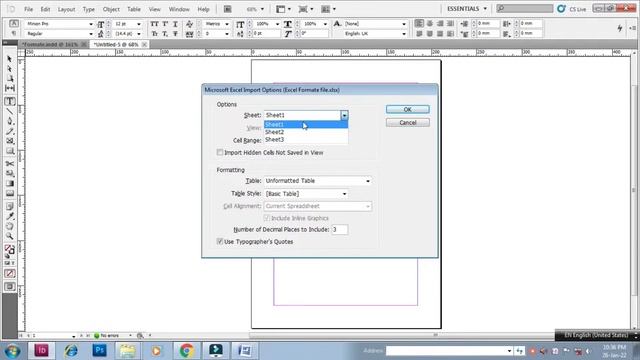Click the Align Left paragraph button

point(419,24)
